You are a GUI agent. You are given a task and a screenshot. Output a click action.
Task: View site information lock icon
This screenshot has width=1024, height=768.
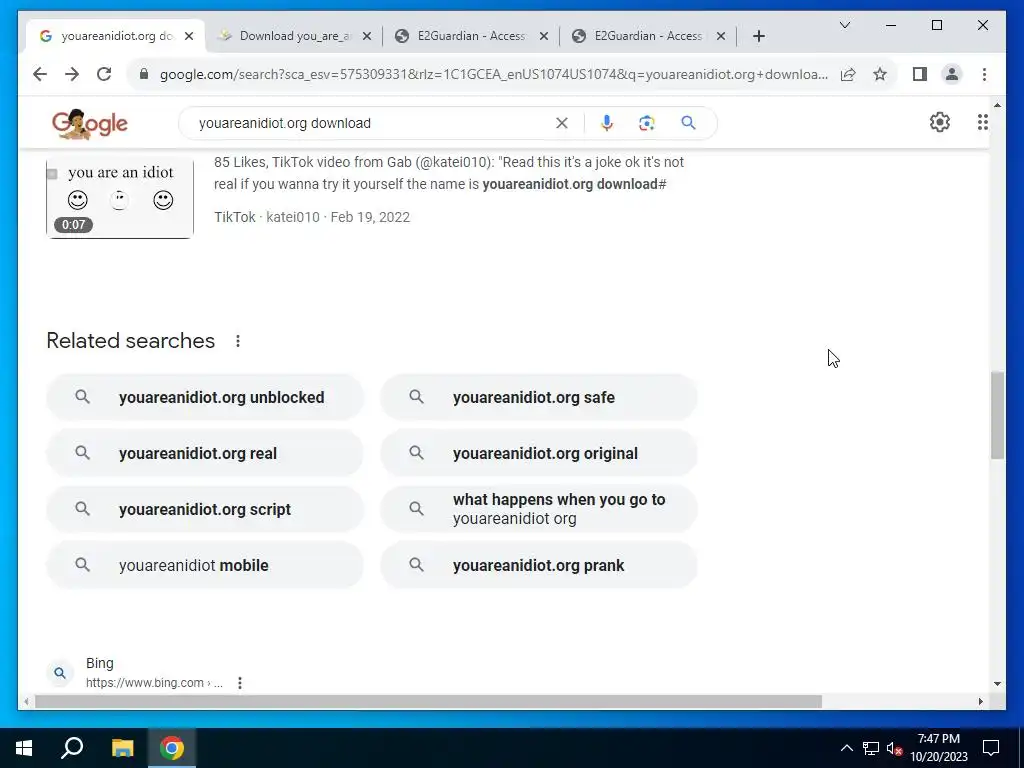(144, 74)
